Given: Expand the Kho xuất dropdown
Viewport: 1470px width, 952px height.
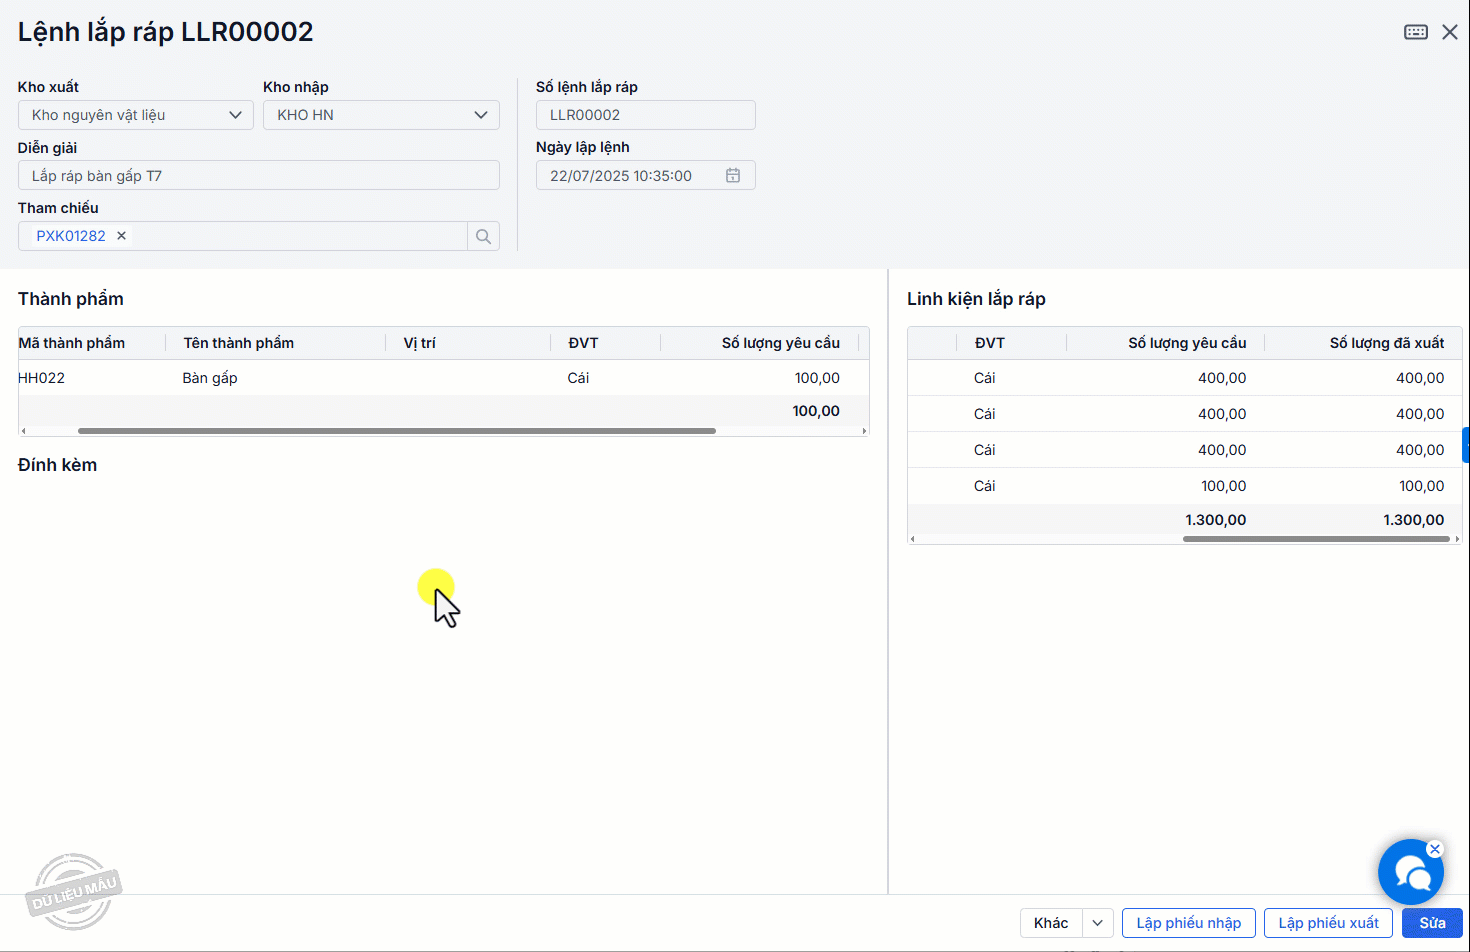Looking at the screenshot, I should pos(235,115).
